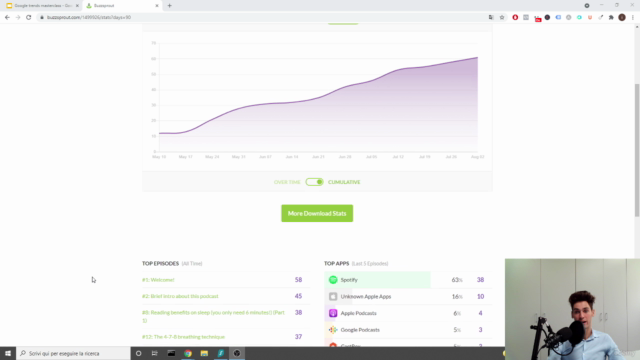Open Chrome from the taskbar
Viewport: 640px width, 360px height.
coord(188,353)
